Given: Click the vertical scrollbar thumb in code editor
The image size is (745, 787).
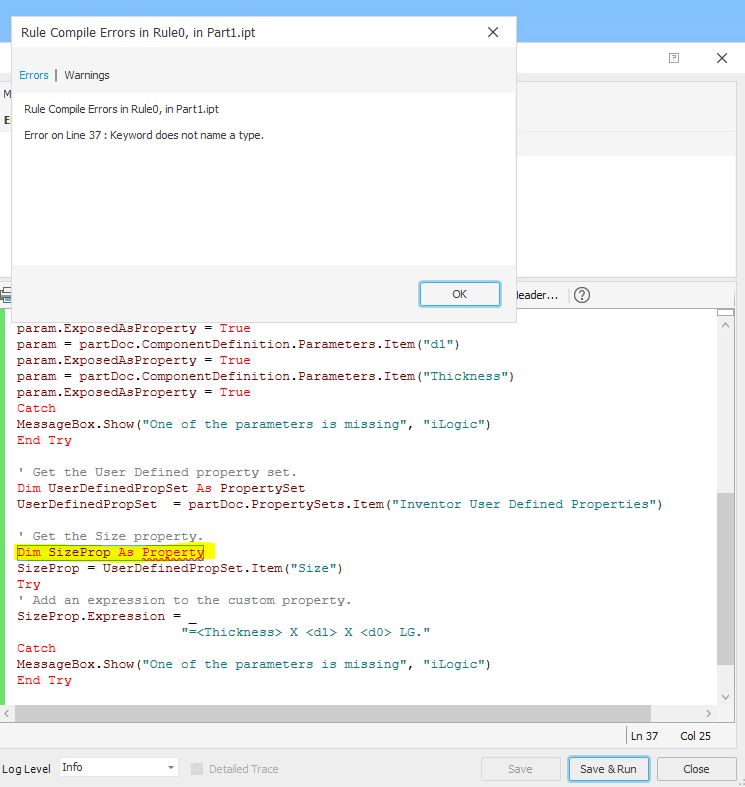Looking at the screenshot, I should (725, 579).
